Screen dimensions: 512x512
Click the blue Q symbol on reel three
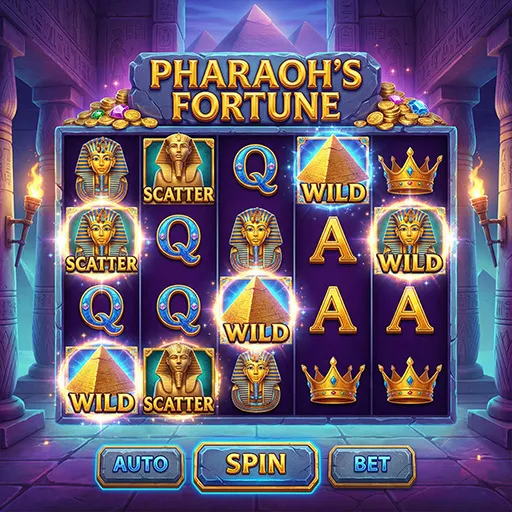pos(256,171)
